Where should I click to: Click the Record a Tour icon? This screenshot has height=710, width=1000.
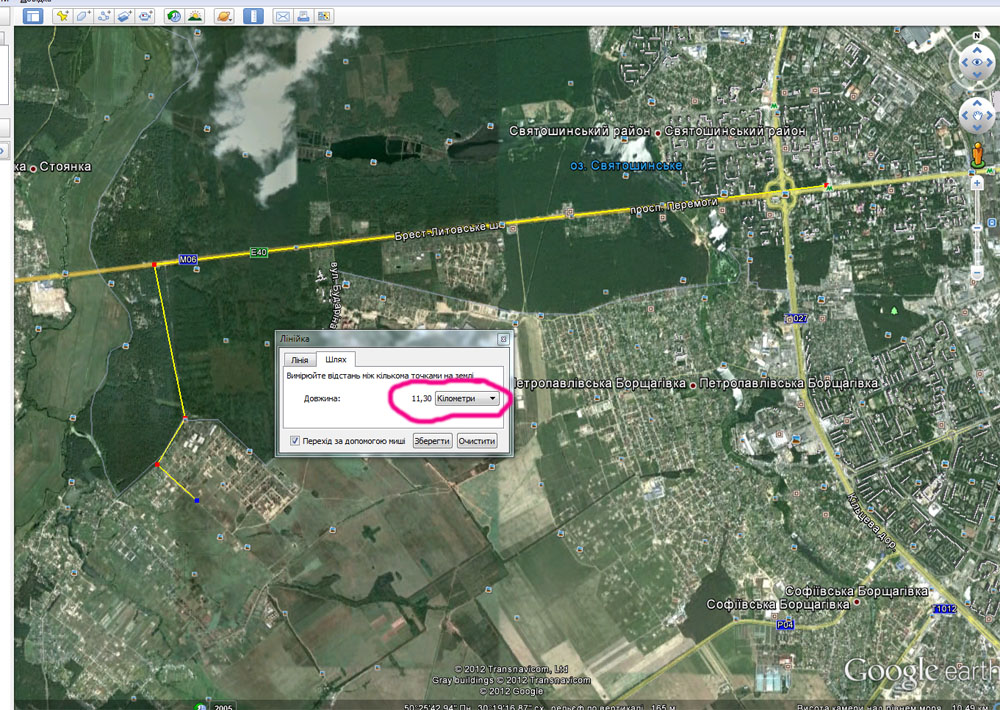click(145, 16)
